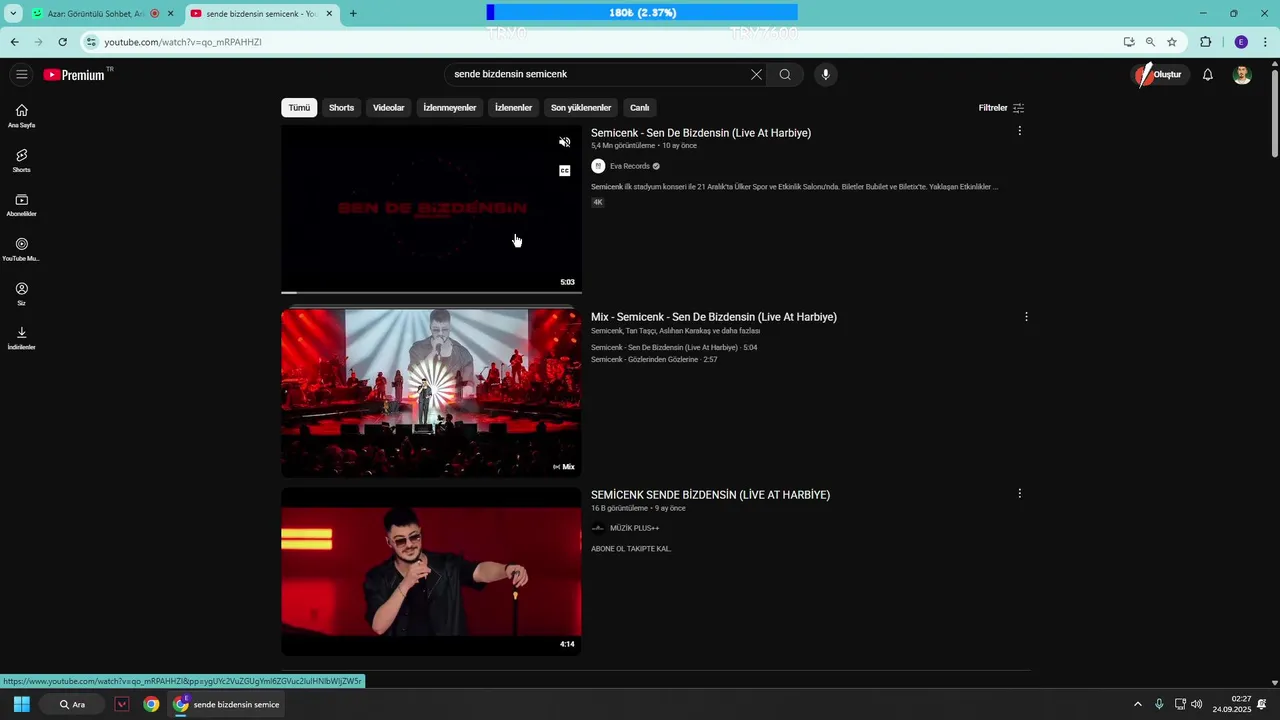Select the Videolar filter chip

[389, 108]
